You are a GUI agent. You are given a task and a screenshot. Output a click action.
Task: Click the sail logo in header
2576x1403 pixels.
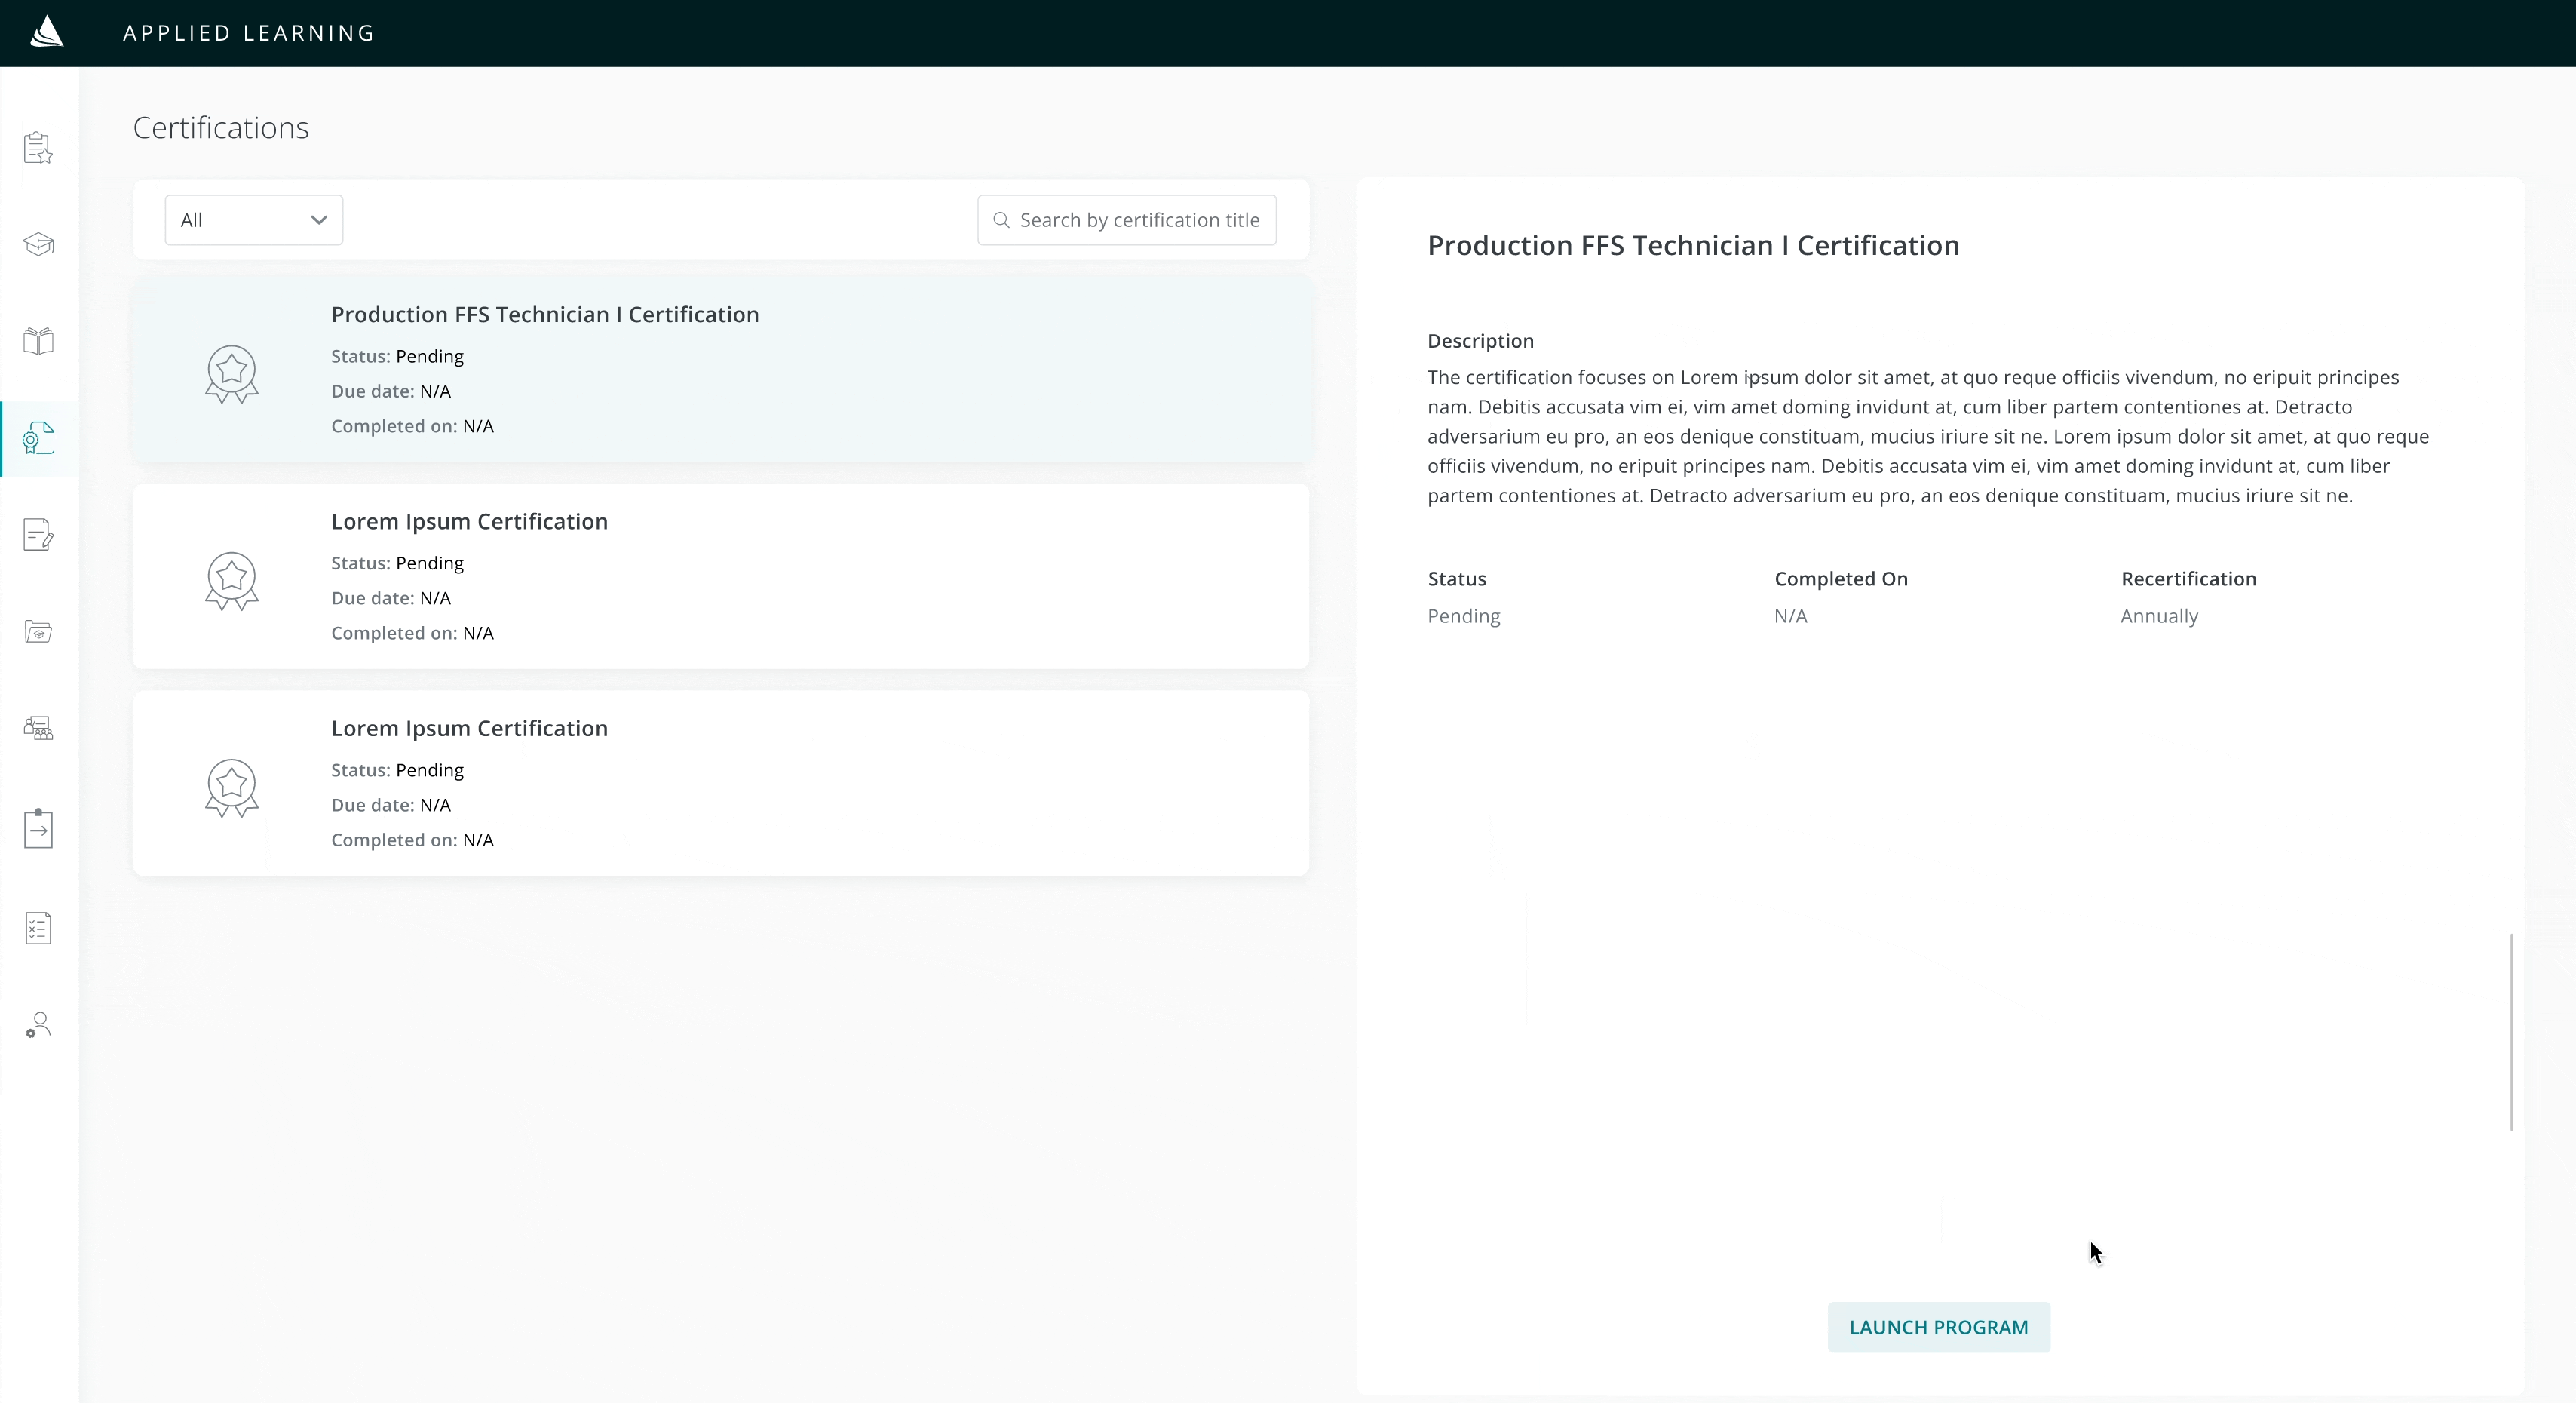pyautogui.click(x=46, y=32)
